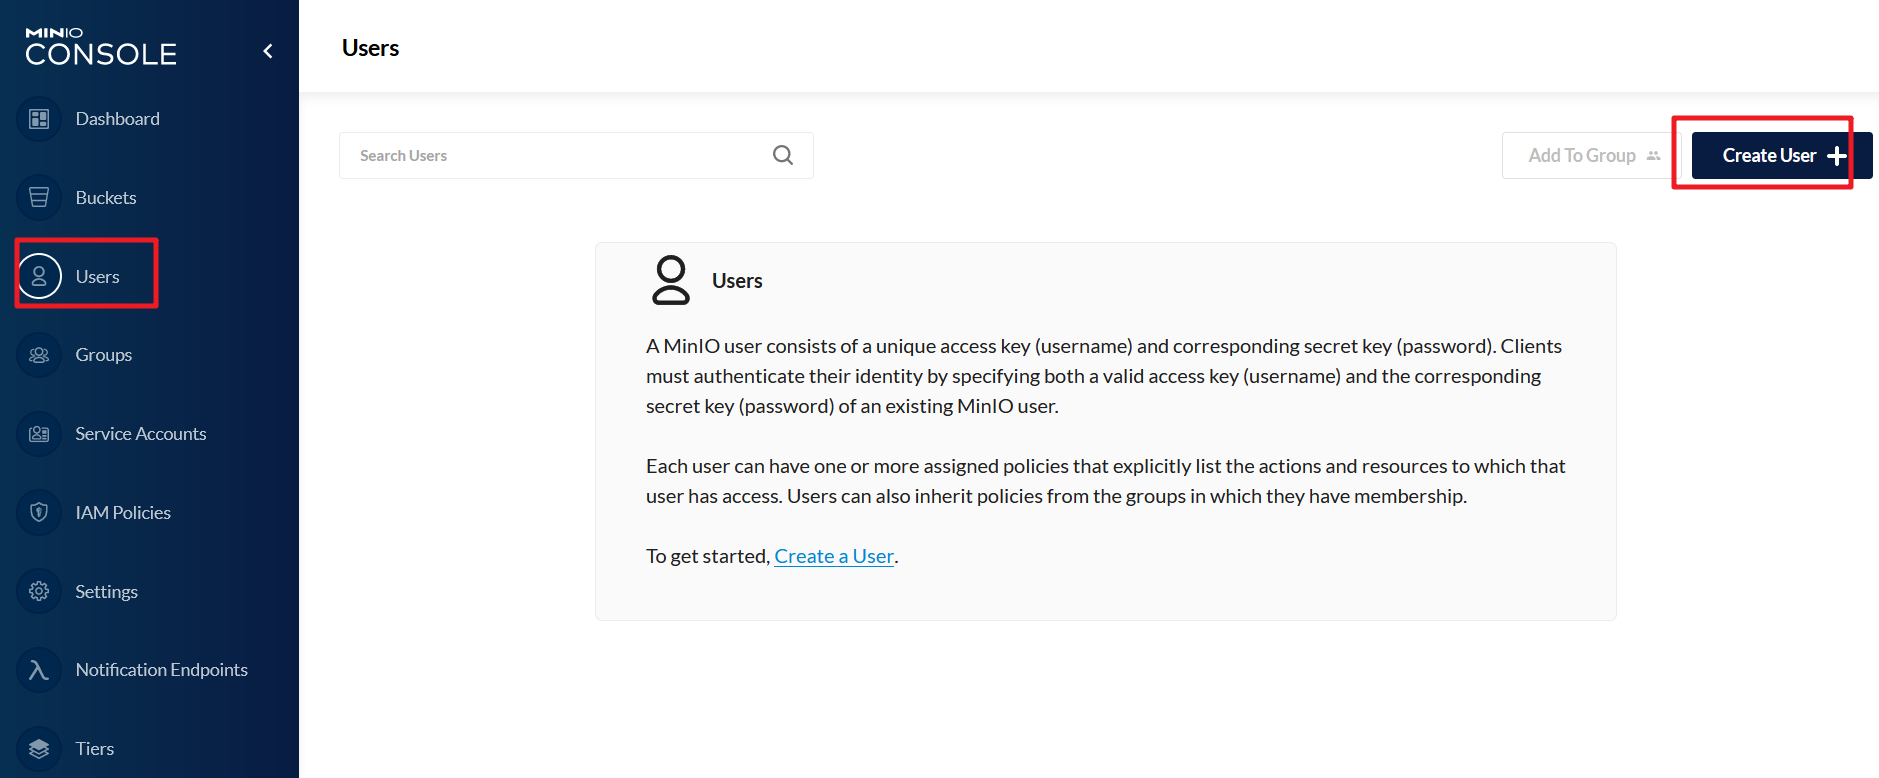Go to the Groups menu item
The height and width of the screenshot is (778, 1879).
click(x=104, y=355)
